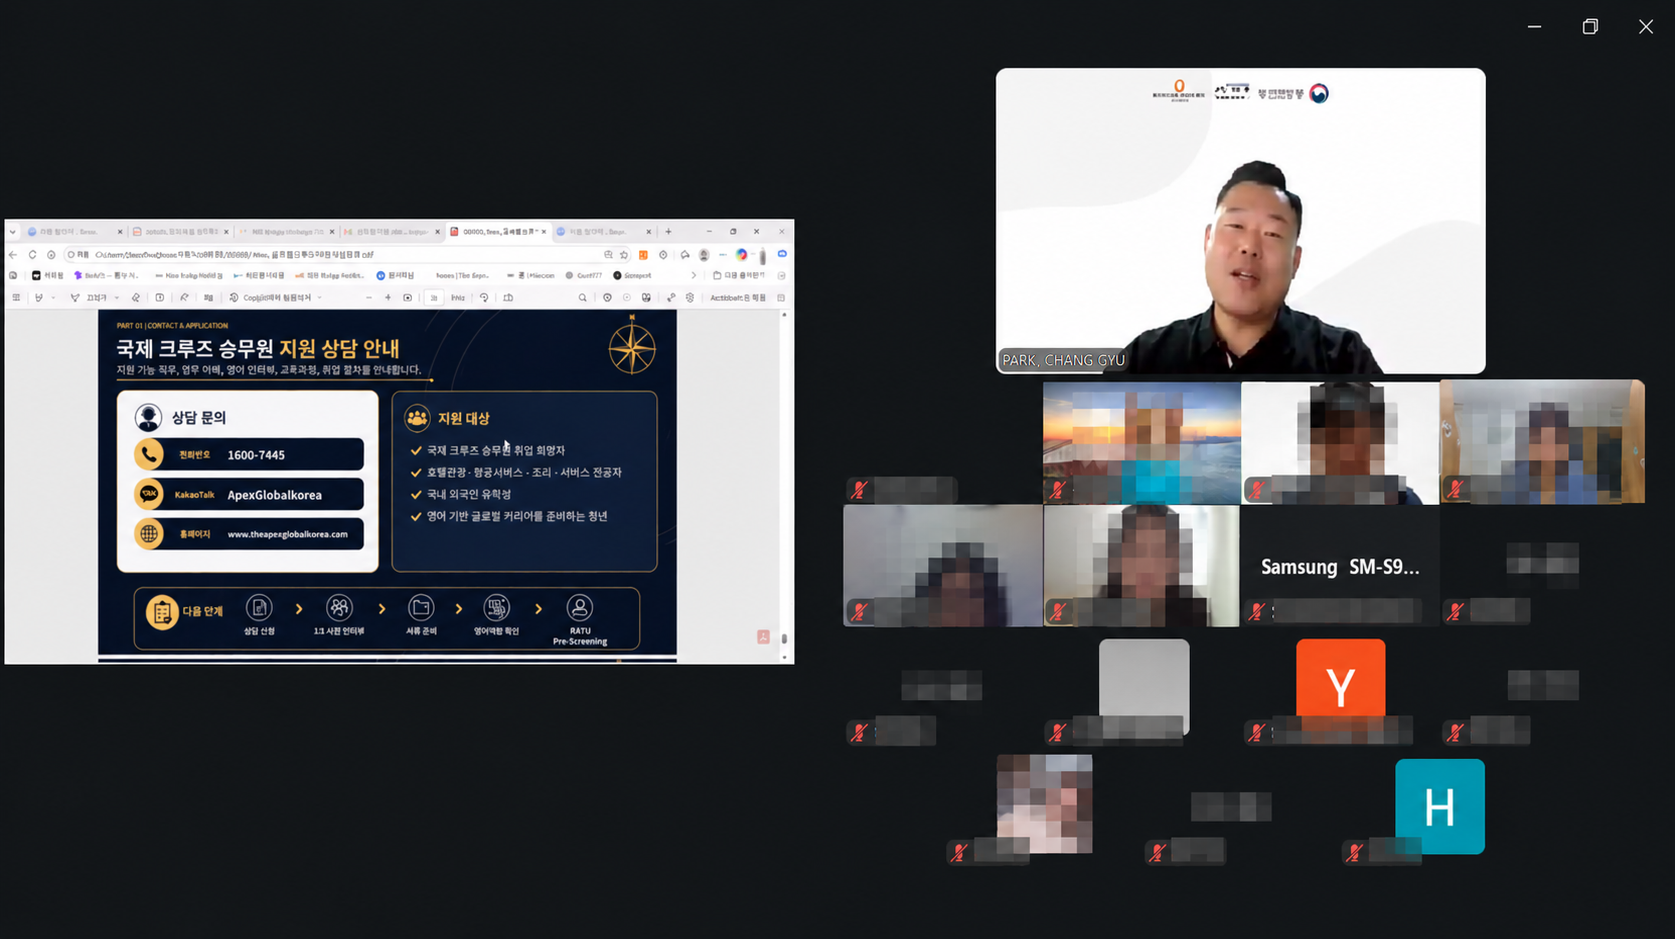
Task: Click the bookmark star in the address bar
Action: coord(624,255)
